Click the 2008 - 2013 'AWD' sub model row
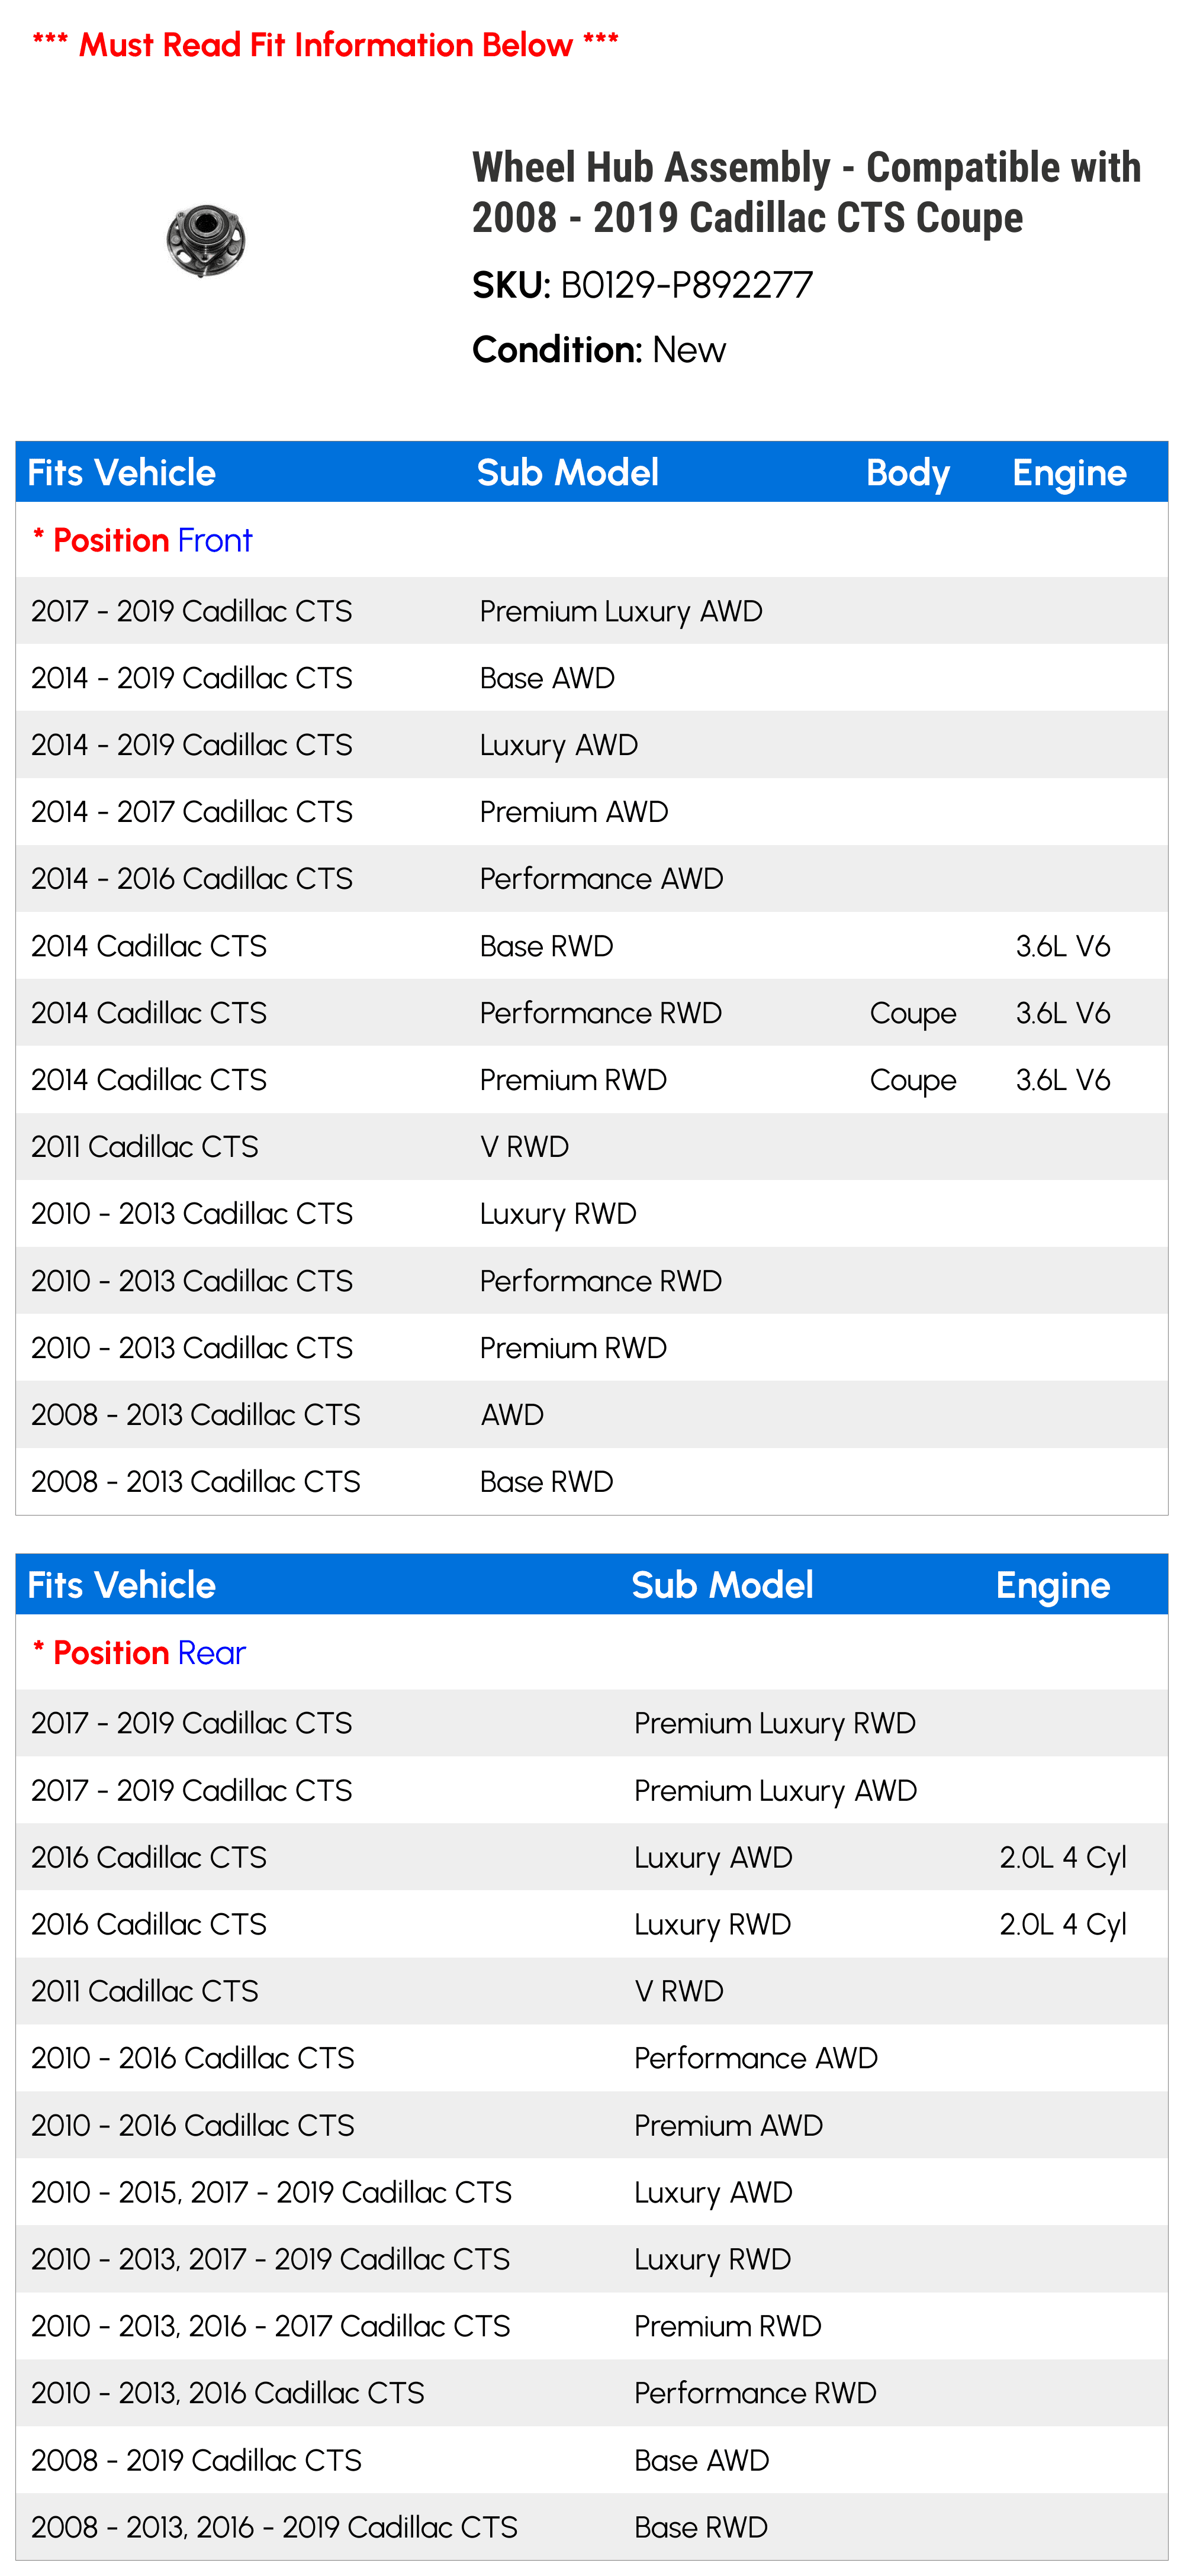The width and height of the screenshot is (1184, 2576). (592, 1414)
